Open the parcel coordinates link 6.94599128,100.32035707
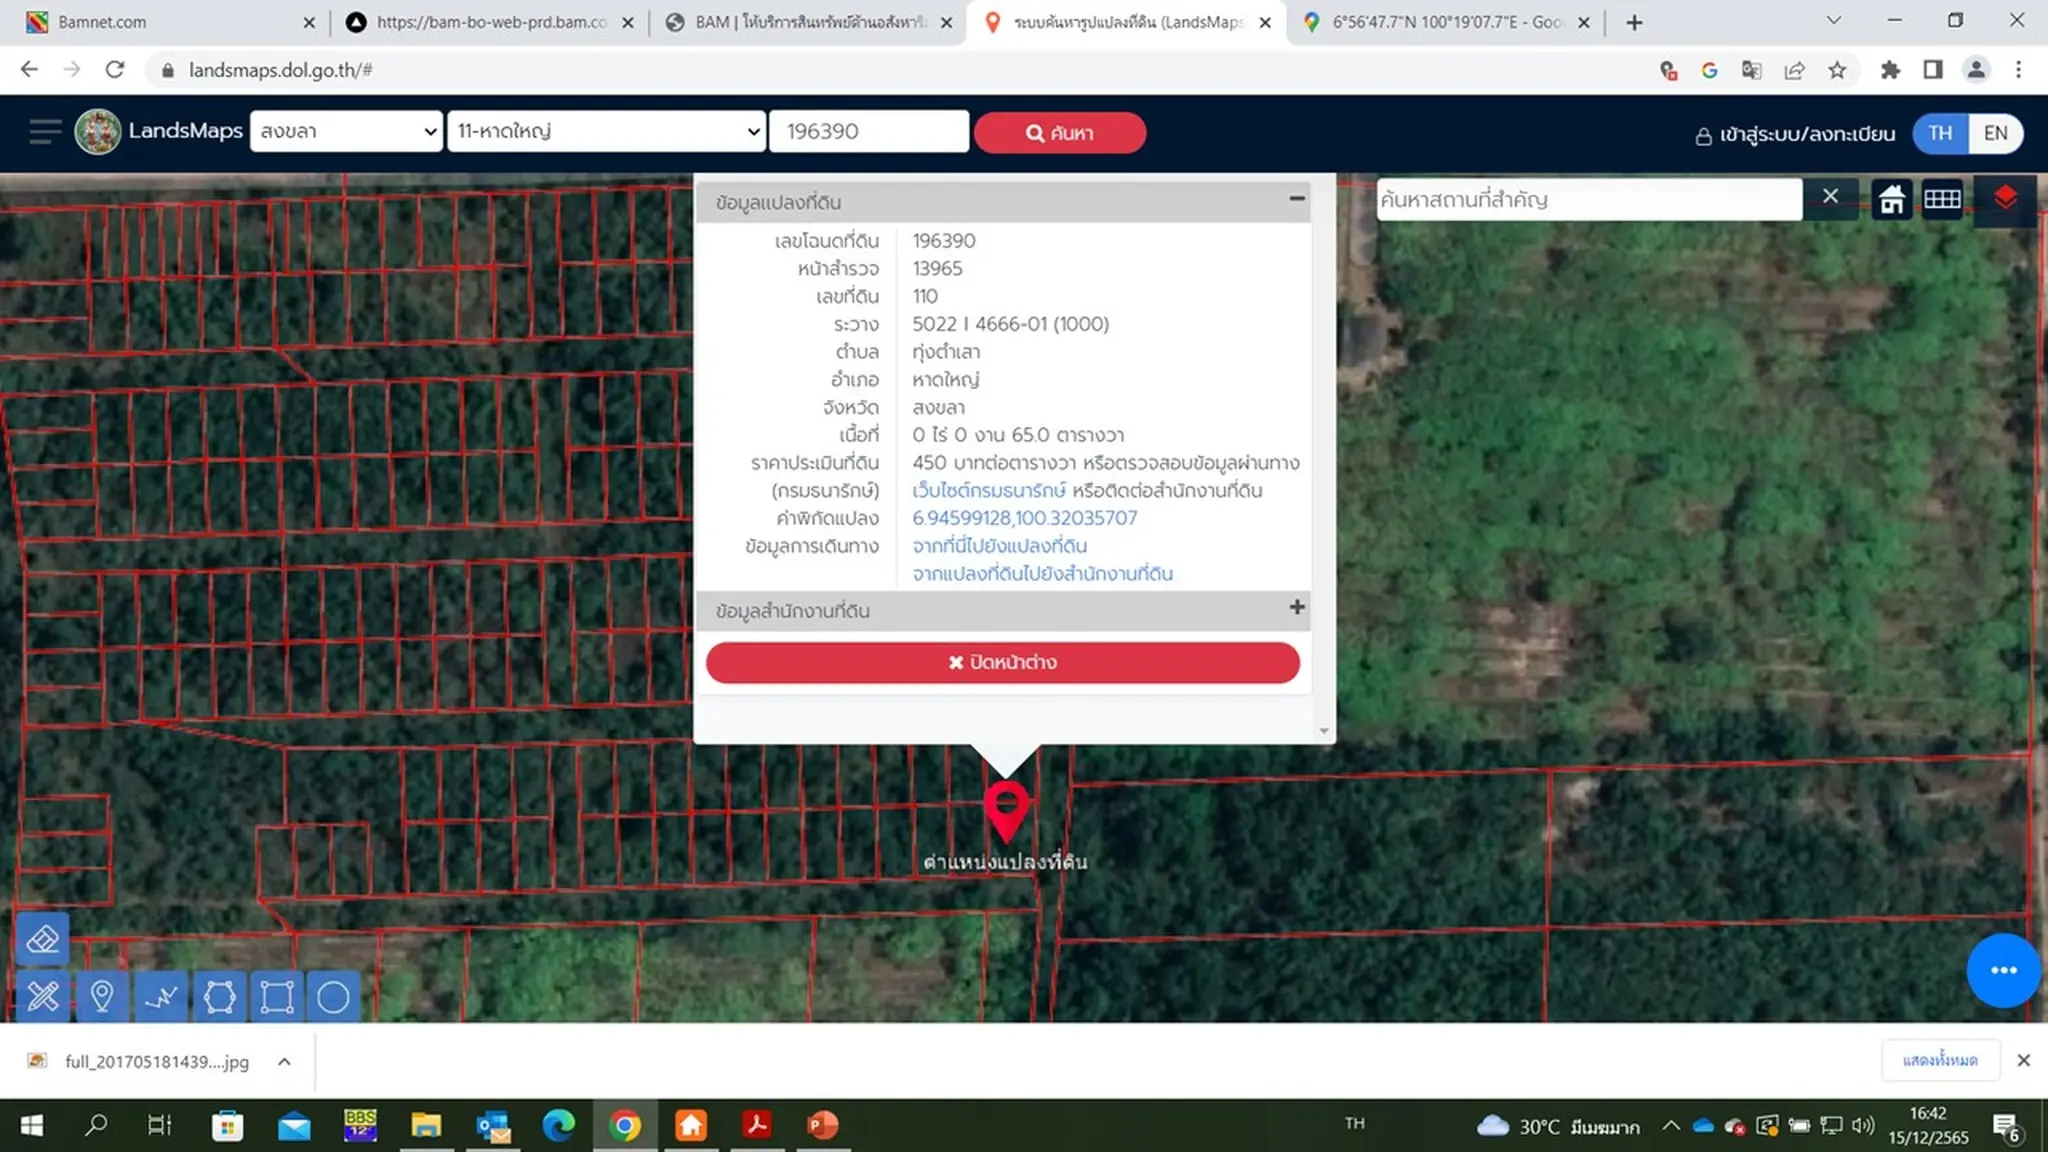2048x1152 pixels. [1024, 518]
